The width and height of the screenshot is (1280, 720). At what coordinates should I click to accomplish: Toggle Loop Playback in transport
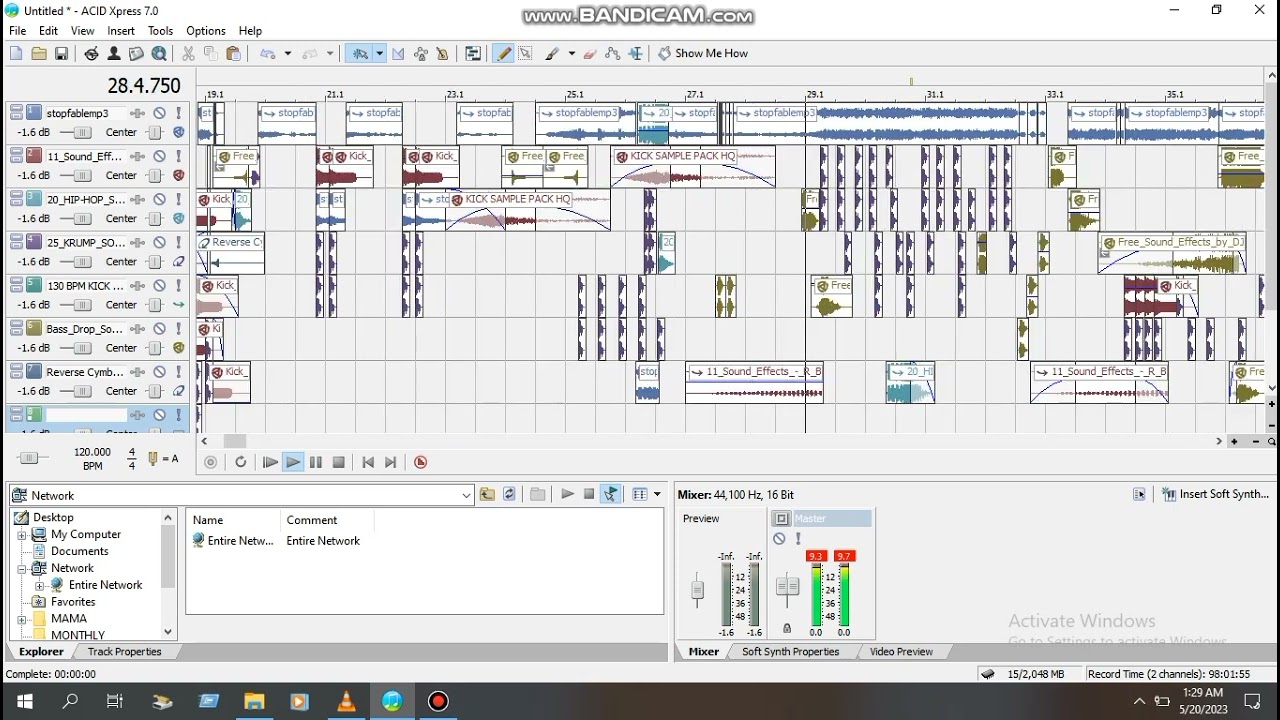tap(240, 462)
